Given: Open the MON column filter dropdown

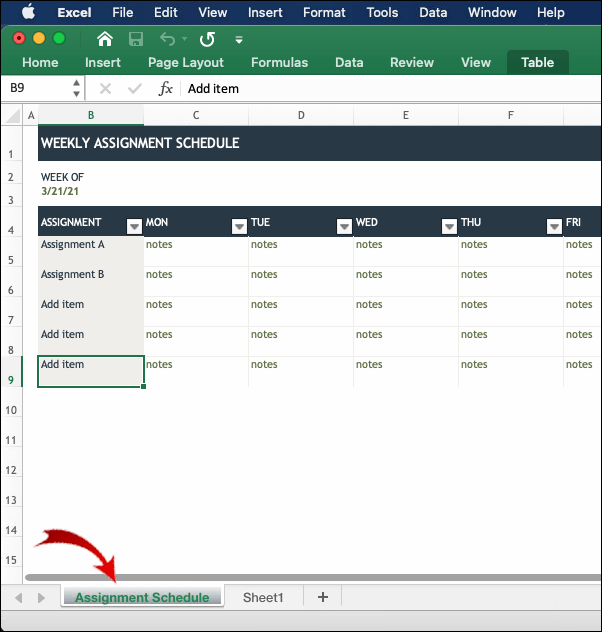Looking at the screenshot, I should (x=239, y=227).
